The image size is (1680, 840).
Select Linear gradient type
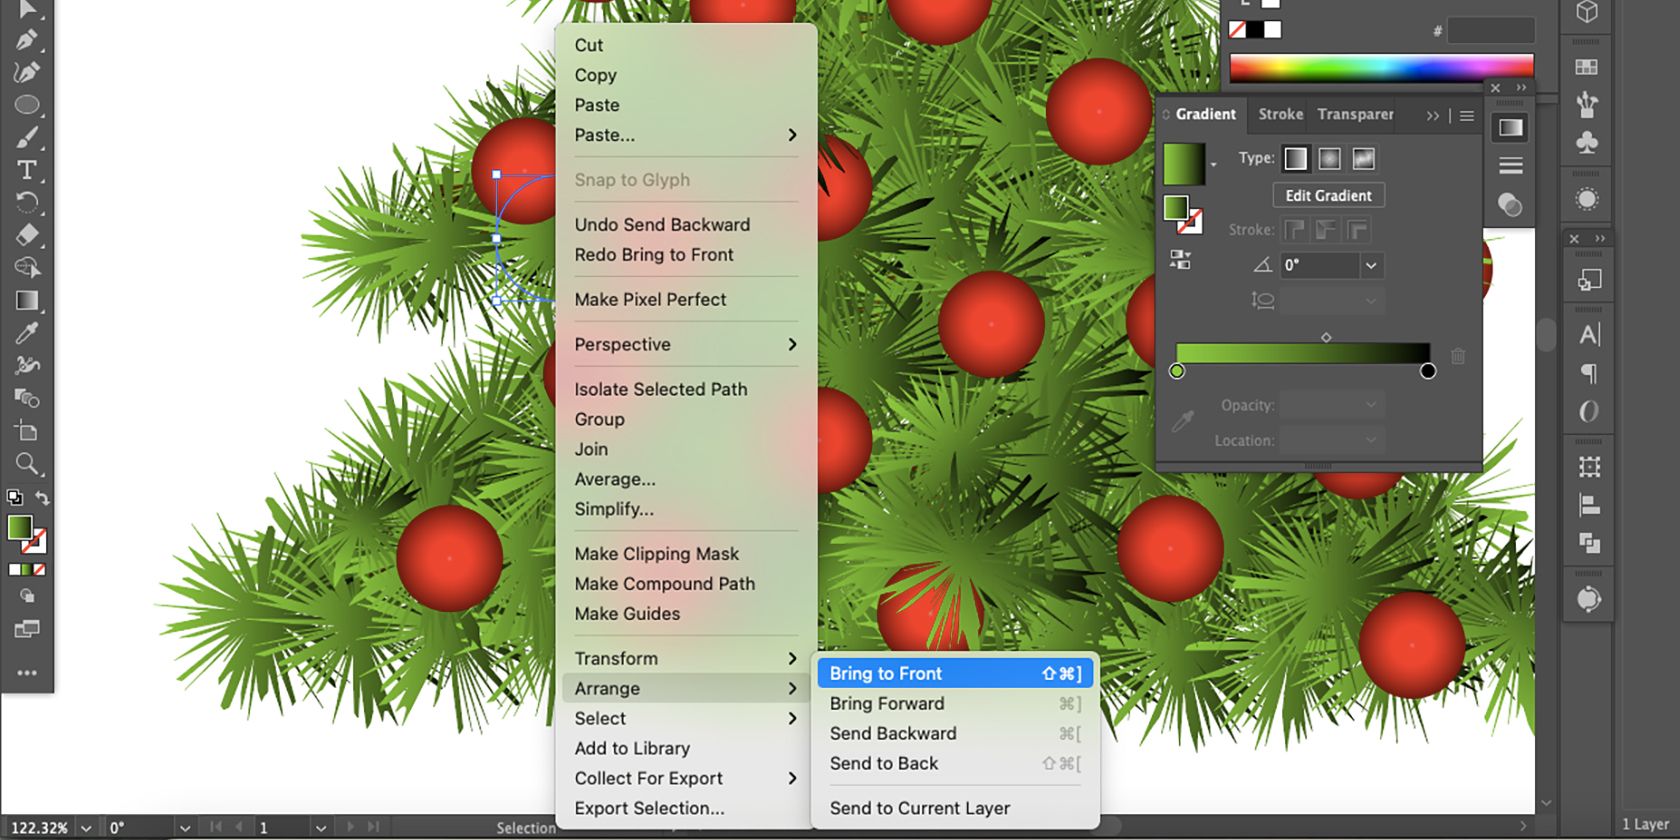1296,158
